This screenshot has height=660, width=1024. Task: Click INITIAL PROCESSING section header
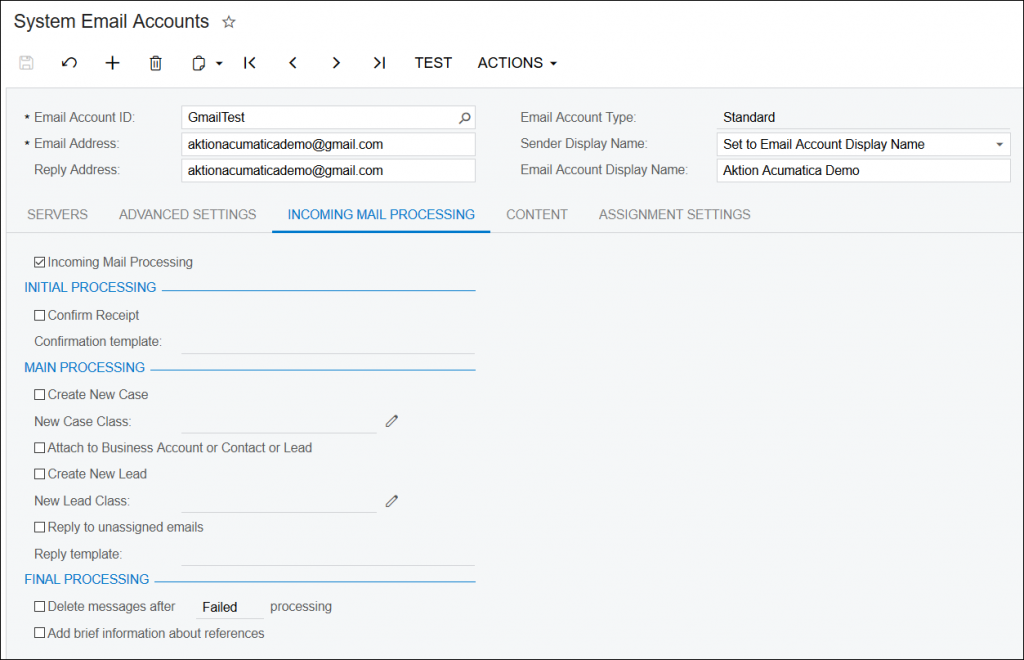(90, 287)
